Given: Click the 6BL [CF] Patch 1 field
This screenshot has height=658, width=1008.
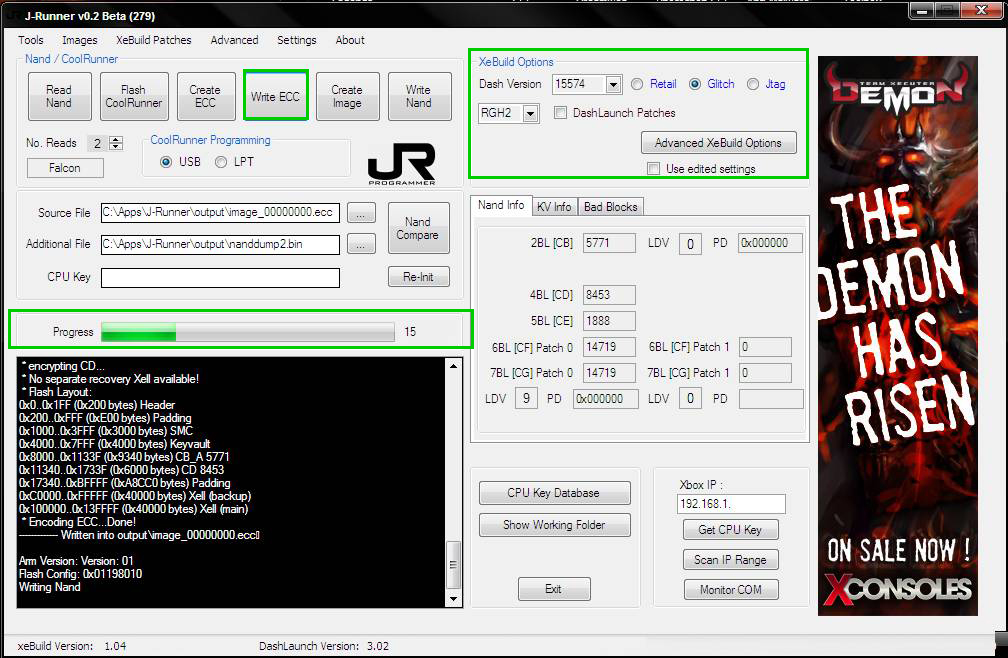Looking at the screenshot, I should tap(765, 347).
